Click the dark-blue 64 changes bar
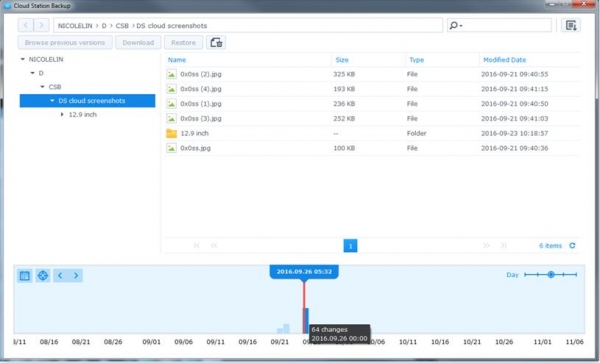This screenshot has height=363, width=600. (x=306, y=321)
